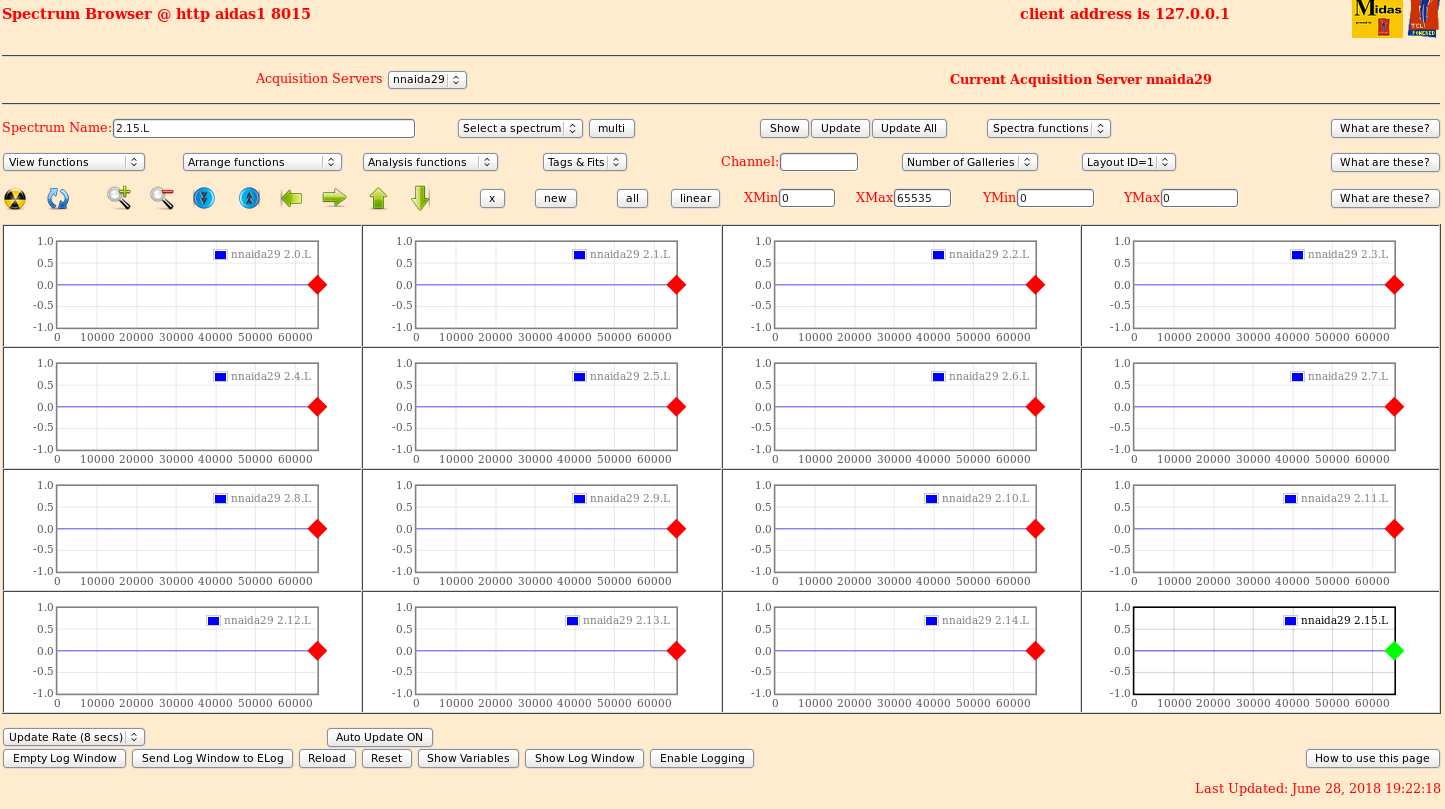Click the blue double up-arrow icon
The image size is (1445, 809).
(x=249, y=198)
